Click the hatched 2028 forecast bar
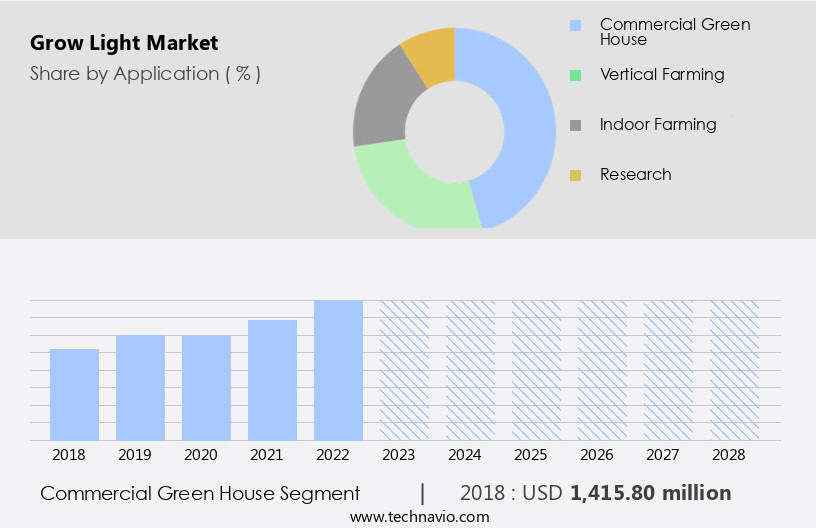816x528 pixels. pyautogui.click(x=734, y=370)
